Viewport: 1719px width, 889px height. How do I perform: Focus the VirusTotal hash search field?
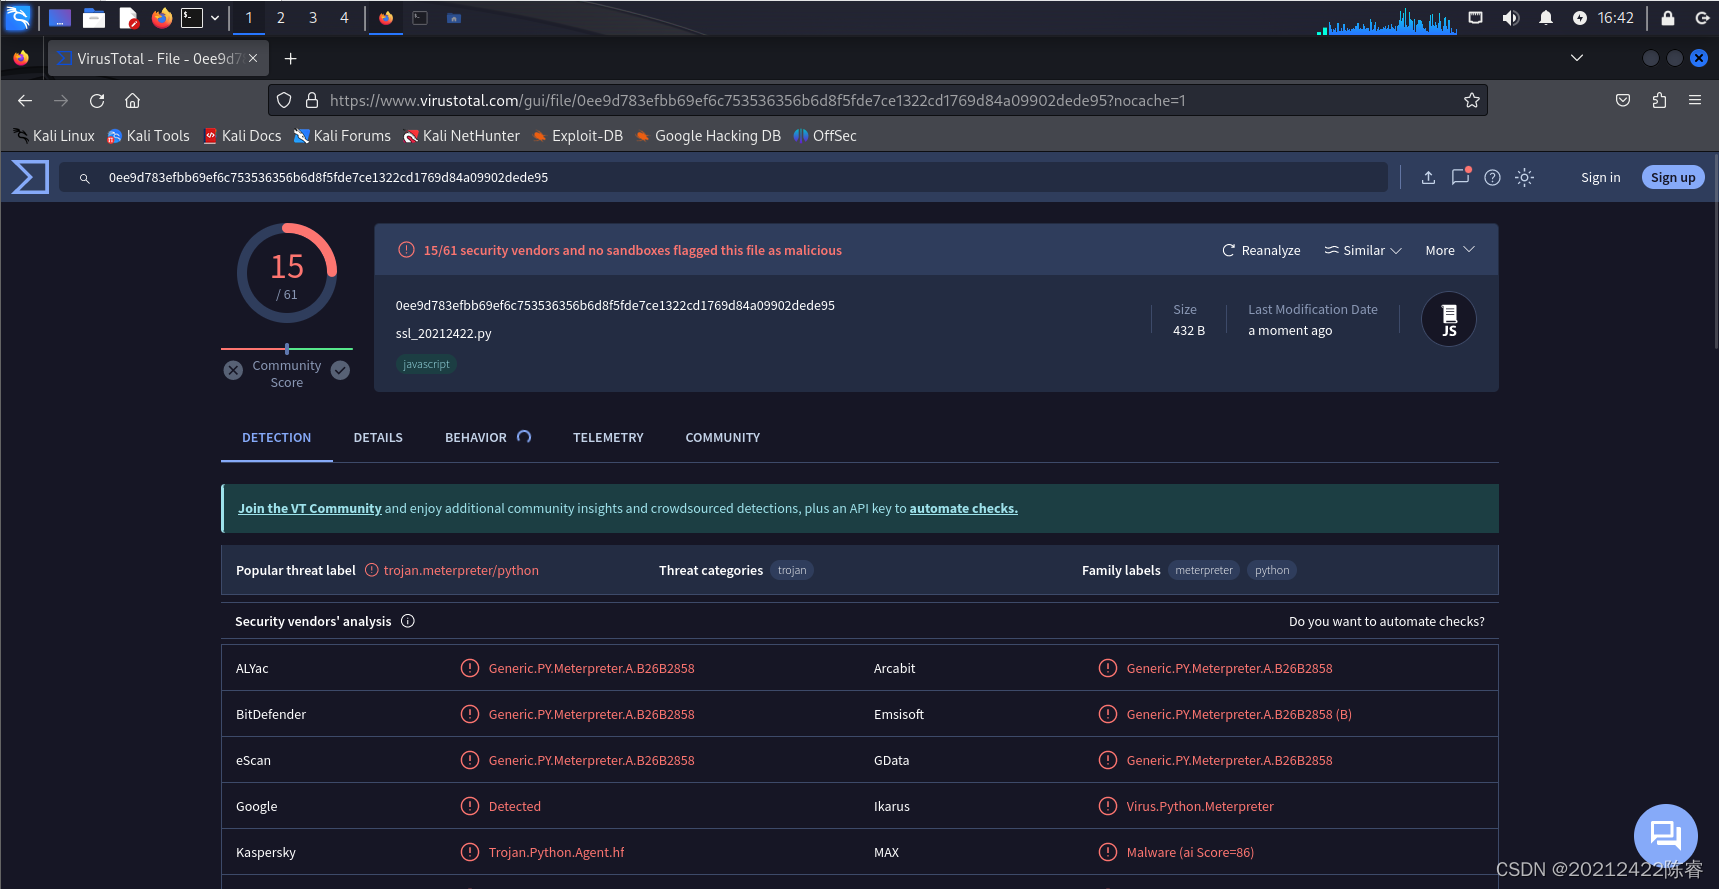pyautogui.click(x=722, y=177)
